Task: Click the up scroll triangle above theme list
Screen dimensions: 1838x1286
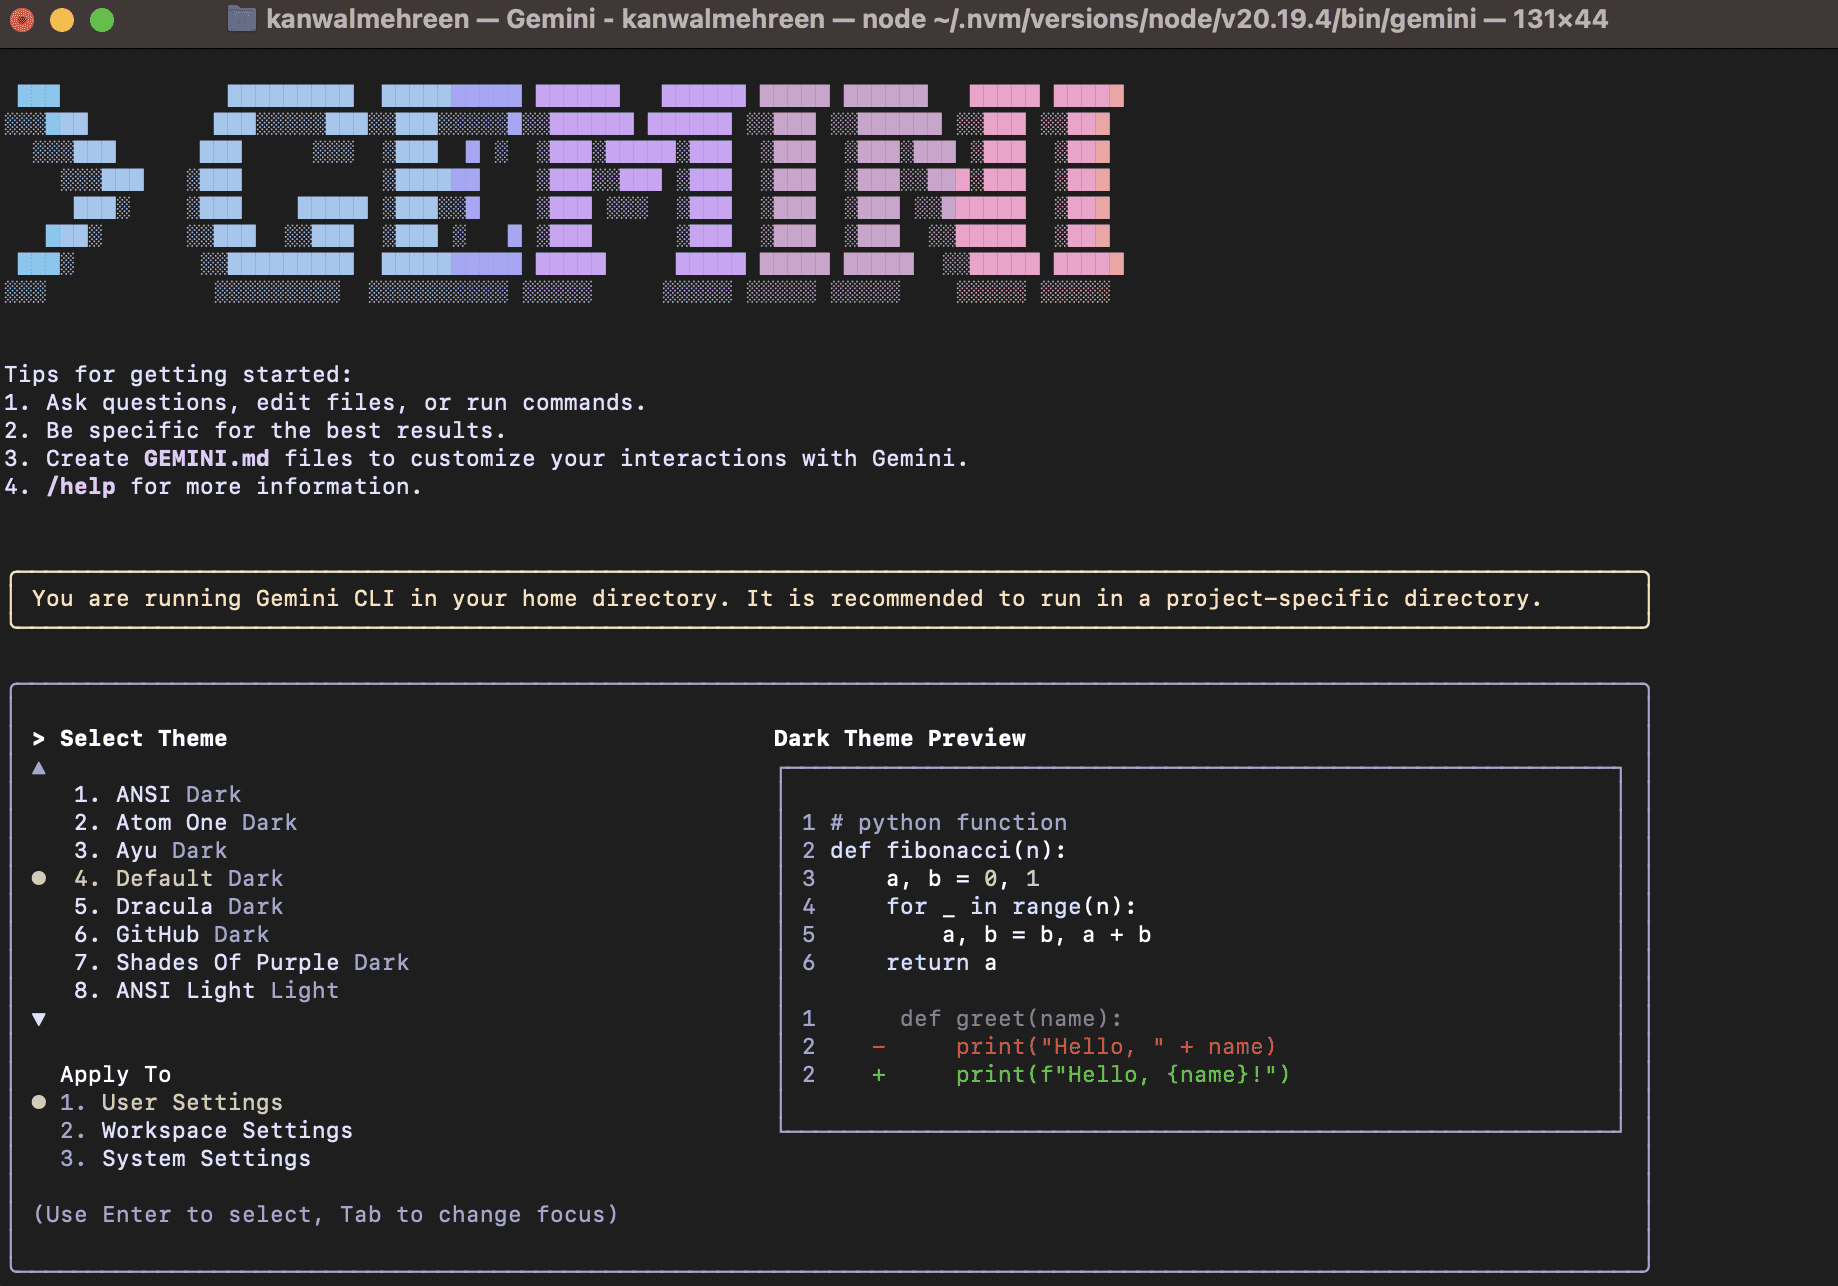Action: 38,767
